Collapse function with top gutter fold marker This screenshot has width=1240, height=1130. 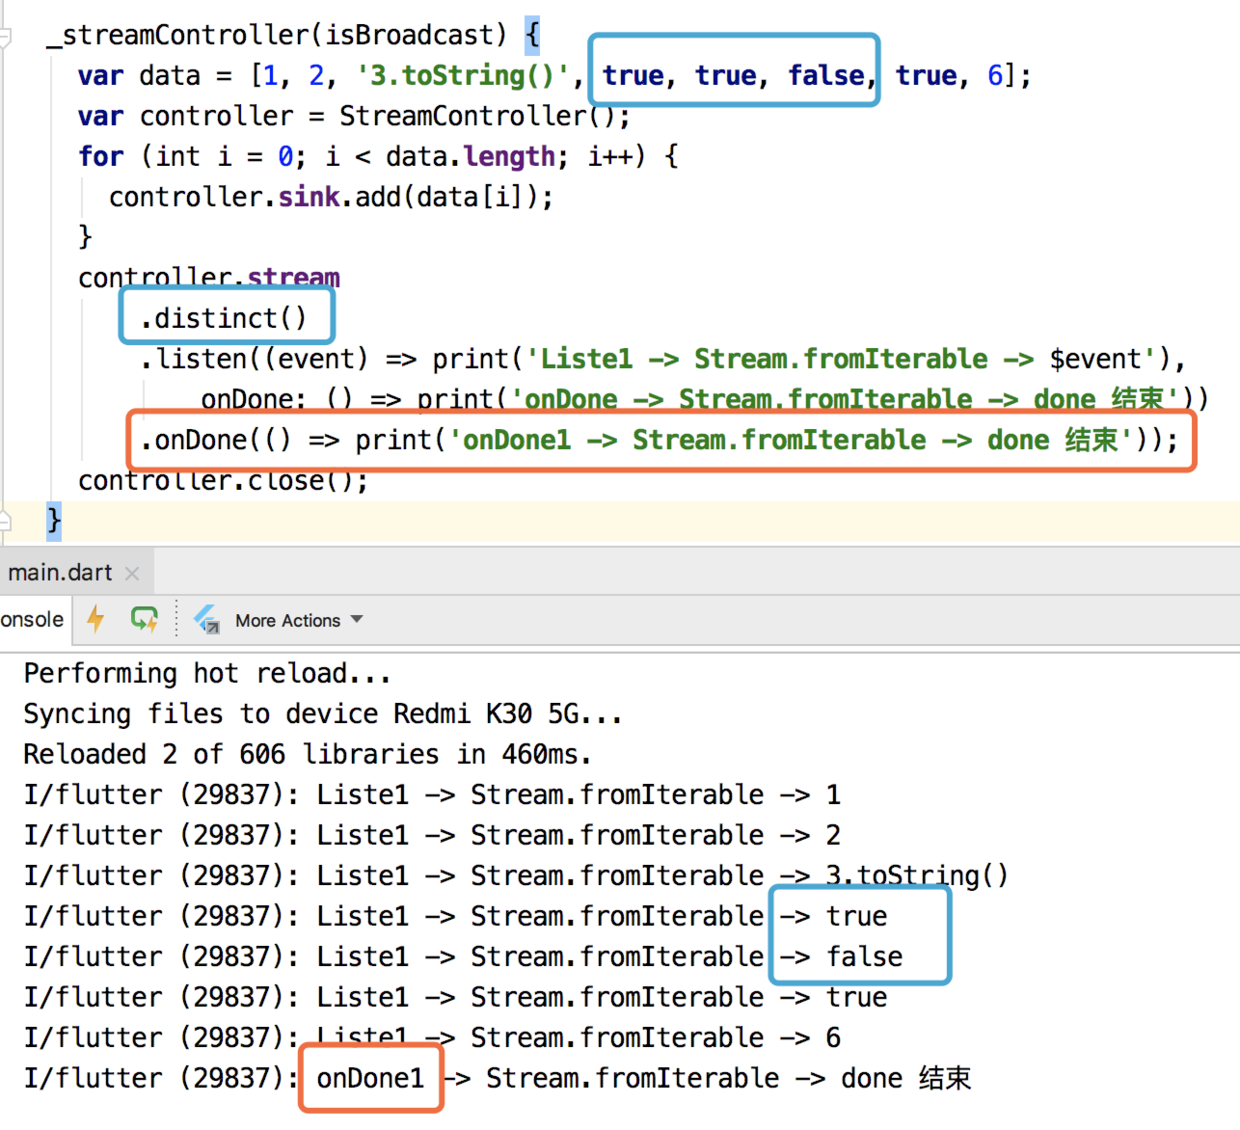coord(4,37)
